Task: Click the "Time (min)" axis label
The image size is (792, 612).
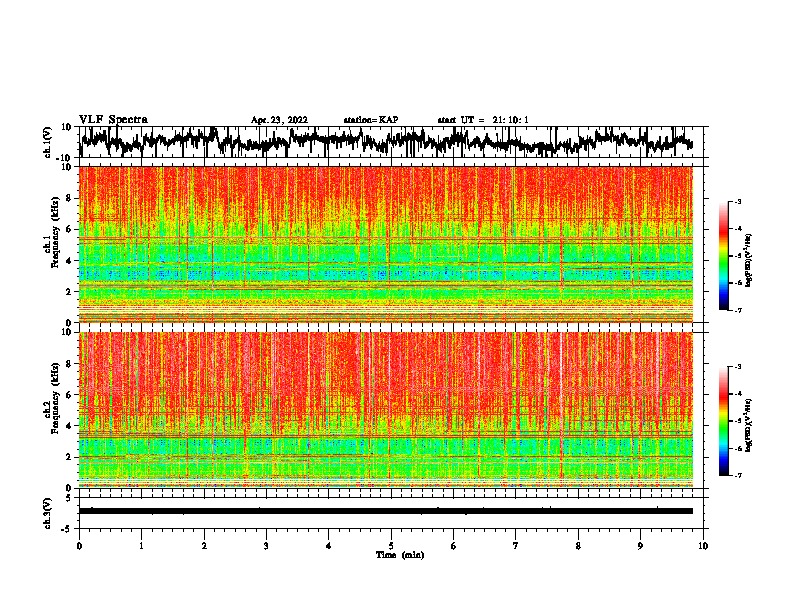Action: [400, 555]
